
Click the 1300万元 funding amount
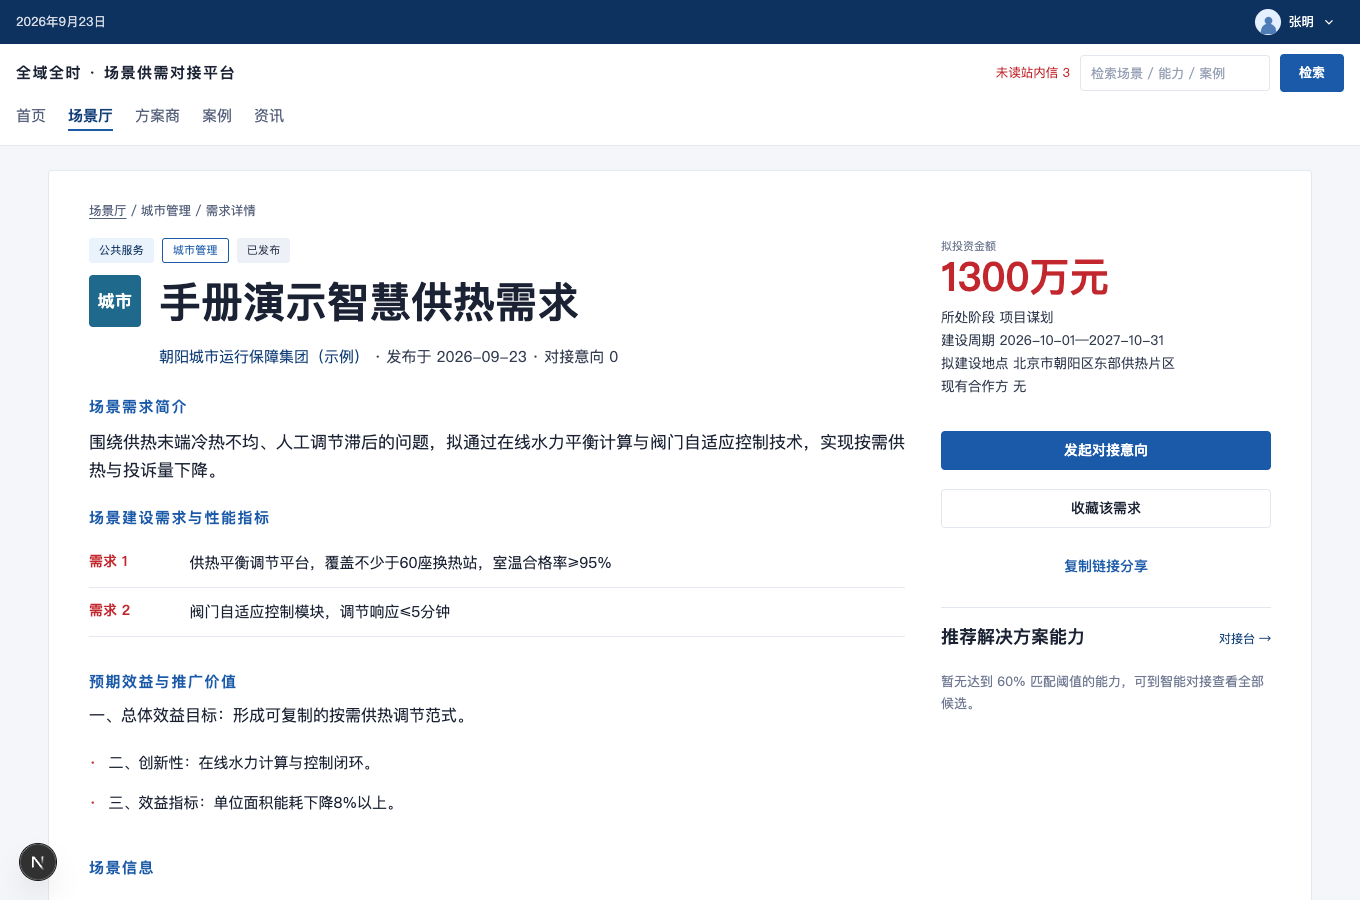(x=1025, y=278)
